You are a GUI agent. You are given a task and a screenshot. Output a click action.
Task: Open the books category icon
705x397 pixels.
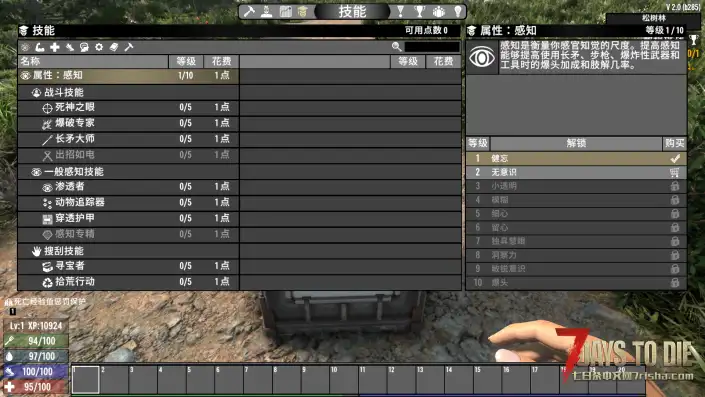click(x=114, y=47)
